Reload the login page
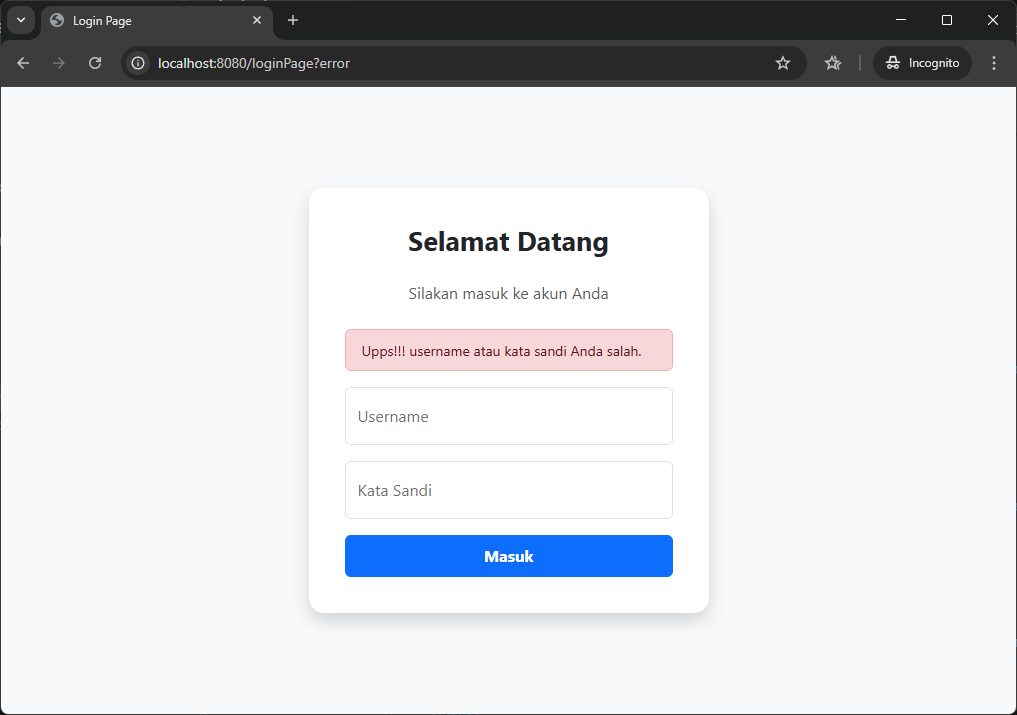Screen dimensions: 1017x715 pyautogui.click(x=95, y=63)
